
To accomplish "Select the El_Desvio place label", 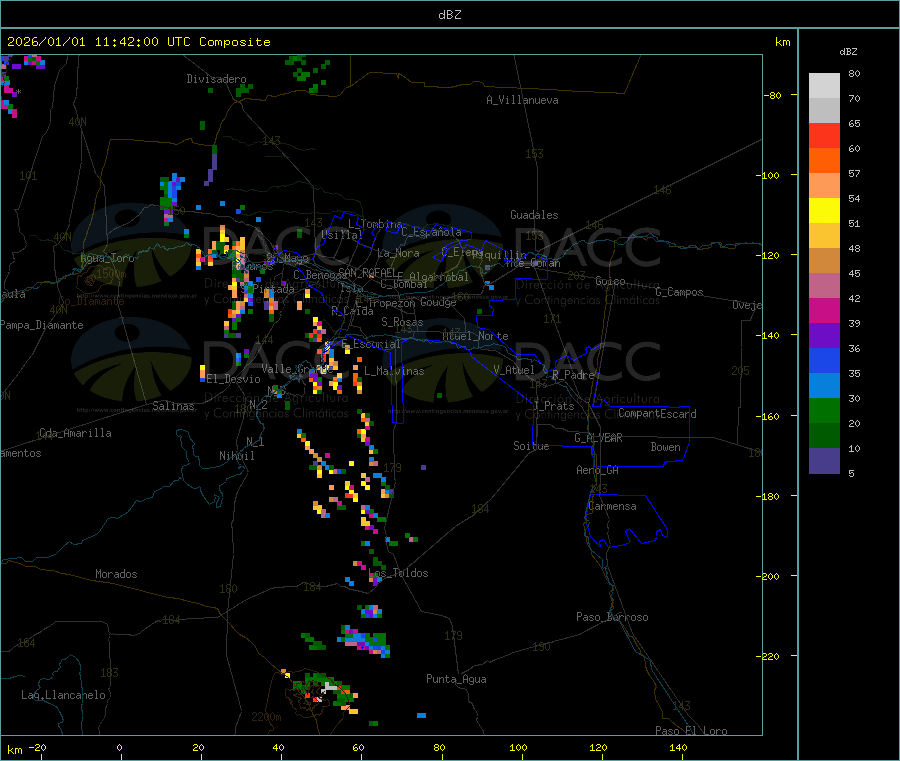I will (x=234, y=379).
